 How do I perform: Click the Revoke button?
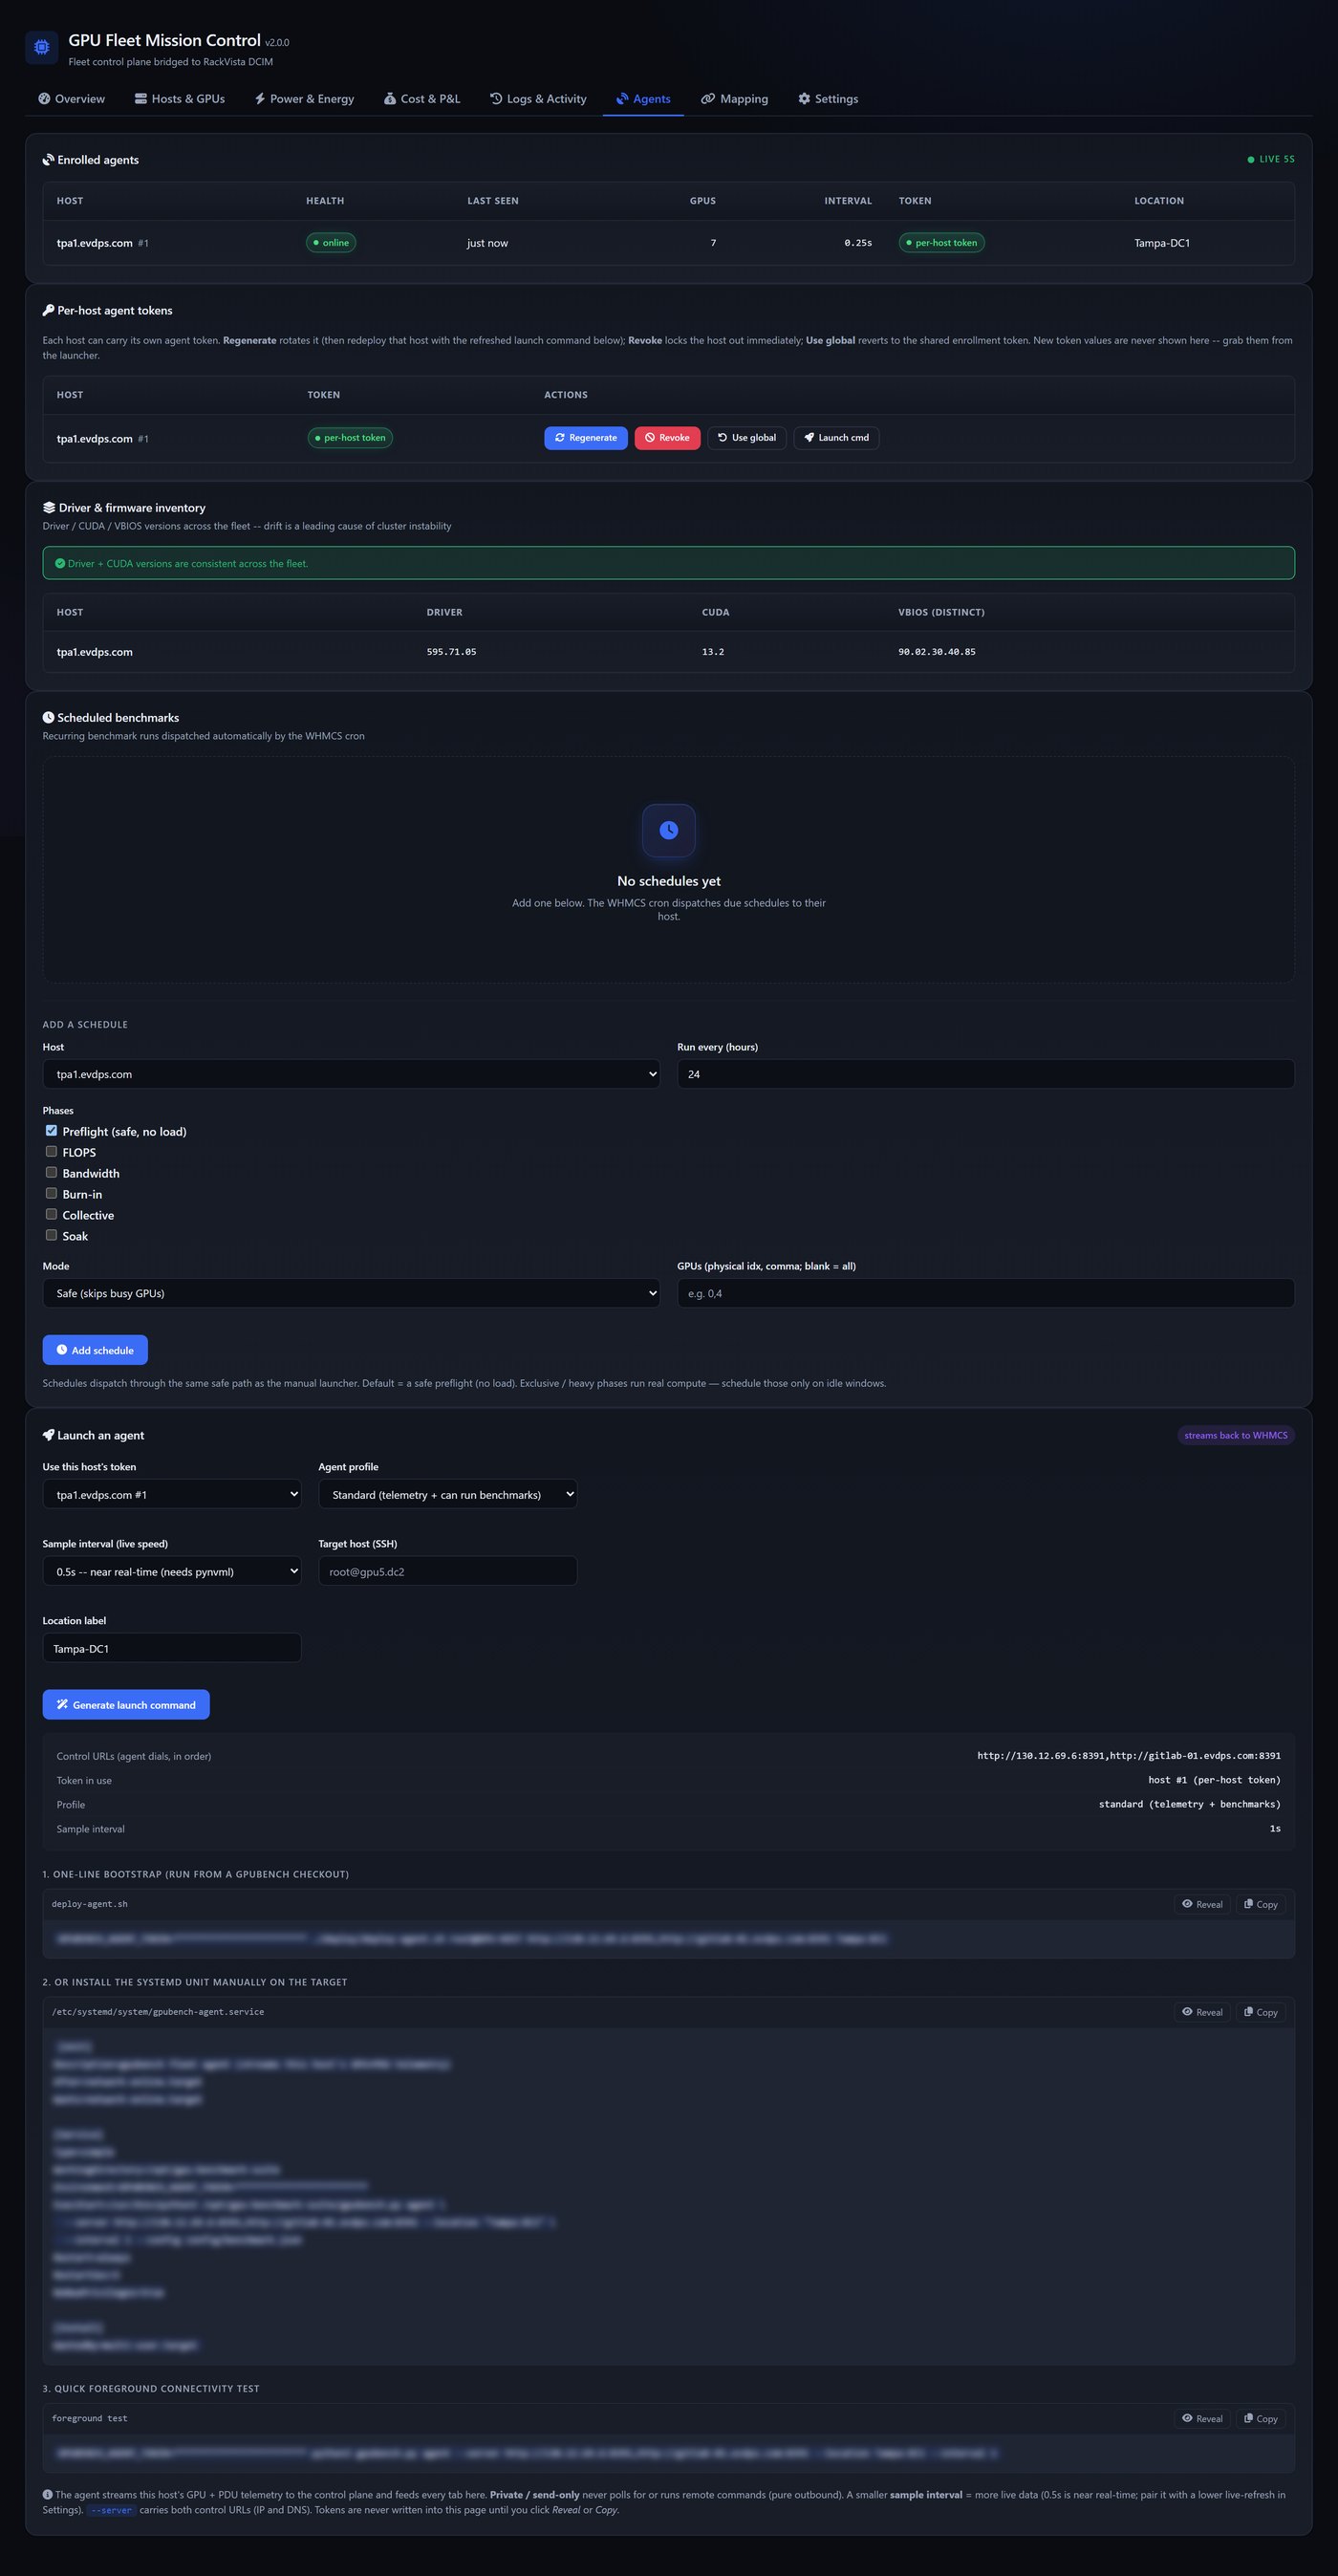click(x=667, y=438)
